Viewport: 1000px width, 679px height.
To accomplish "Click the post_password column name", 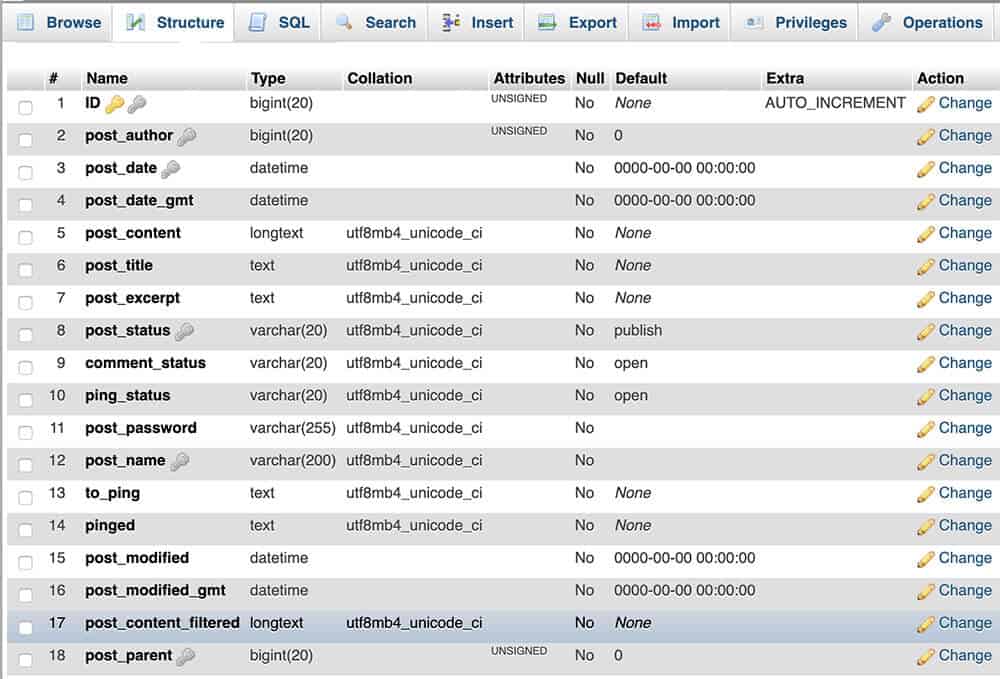I will click(140, 428).
